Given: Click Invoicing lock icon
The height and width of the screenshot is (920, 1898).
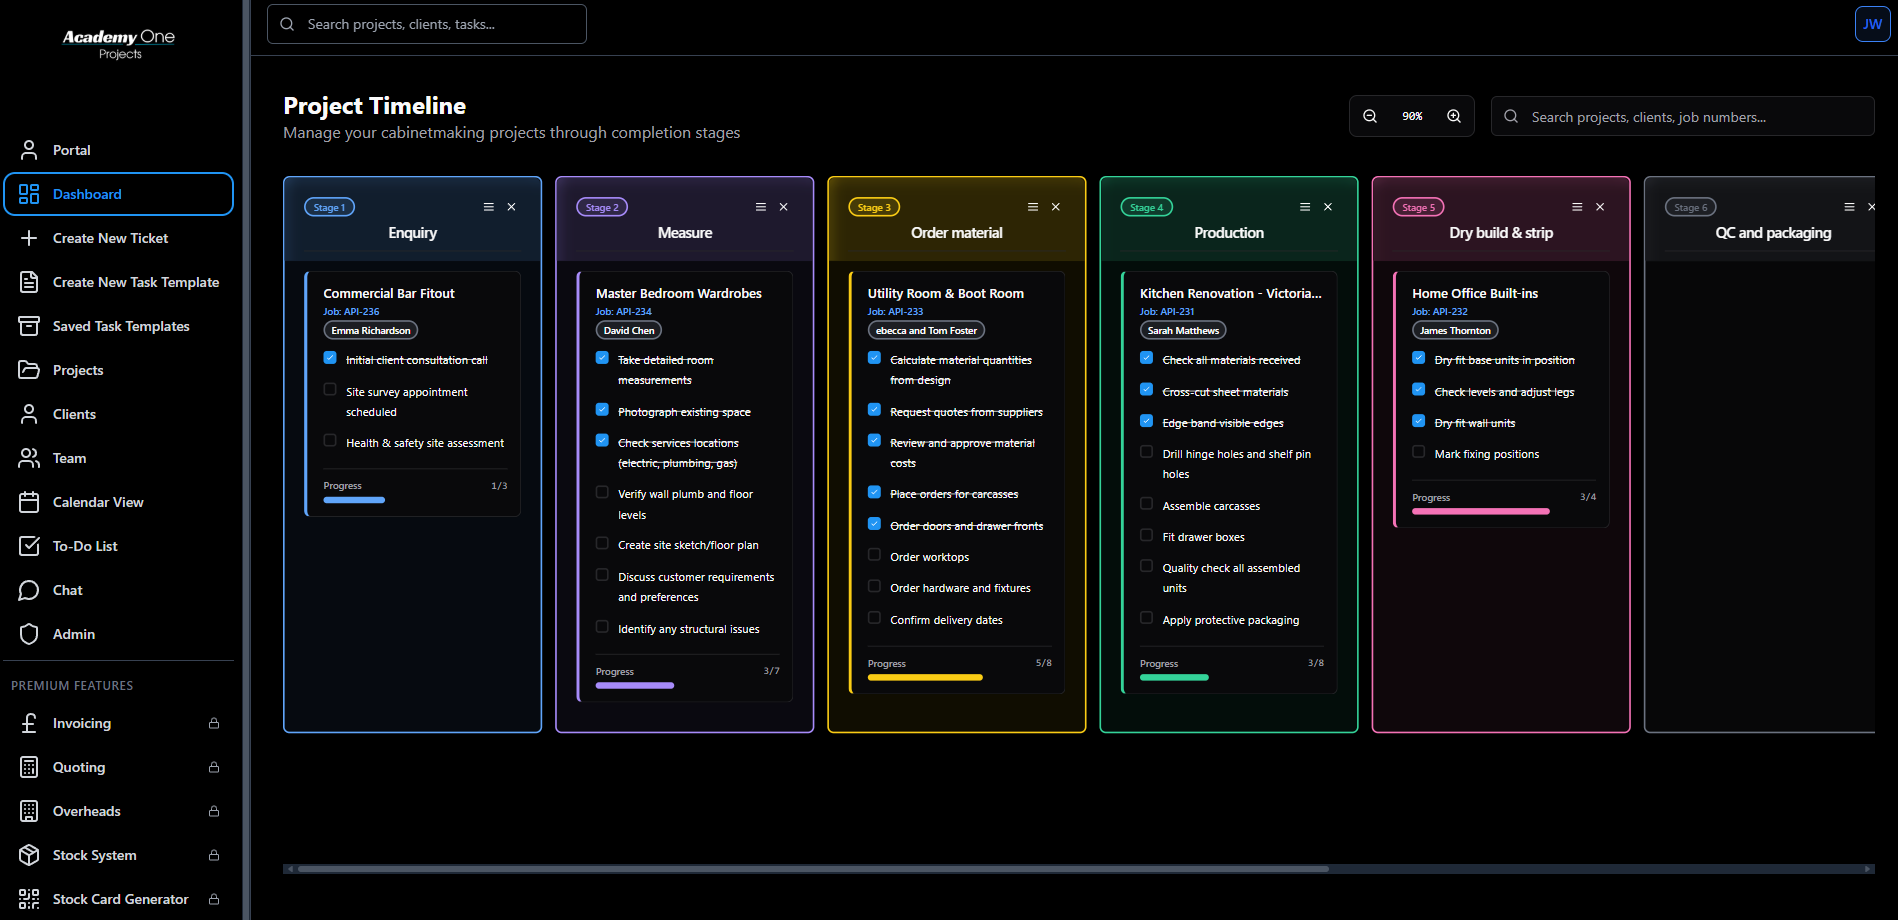Looking at the screenshot, I should 214,723.
